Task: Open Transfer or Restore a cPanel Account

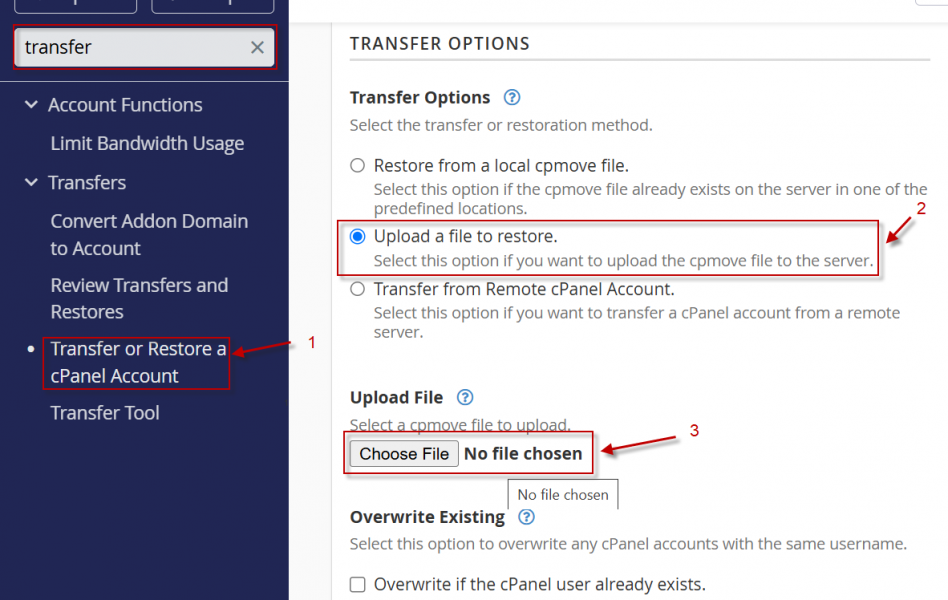Action: [x=138, y=362]
